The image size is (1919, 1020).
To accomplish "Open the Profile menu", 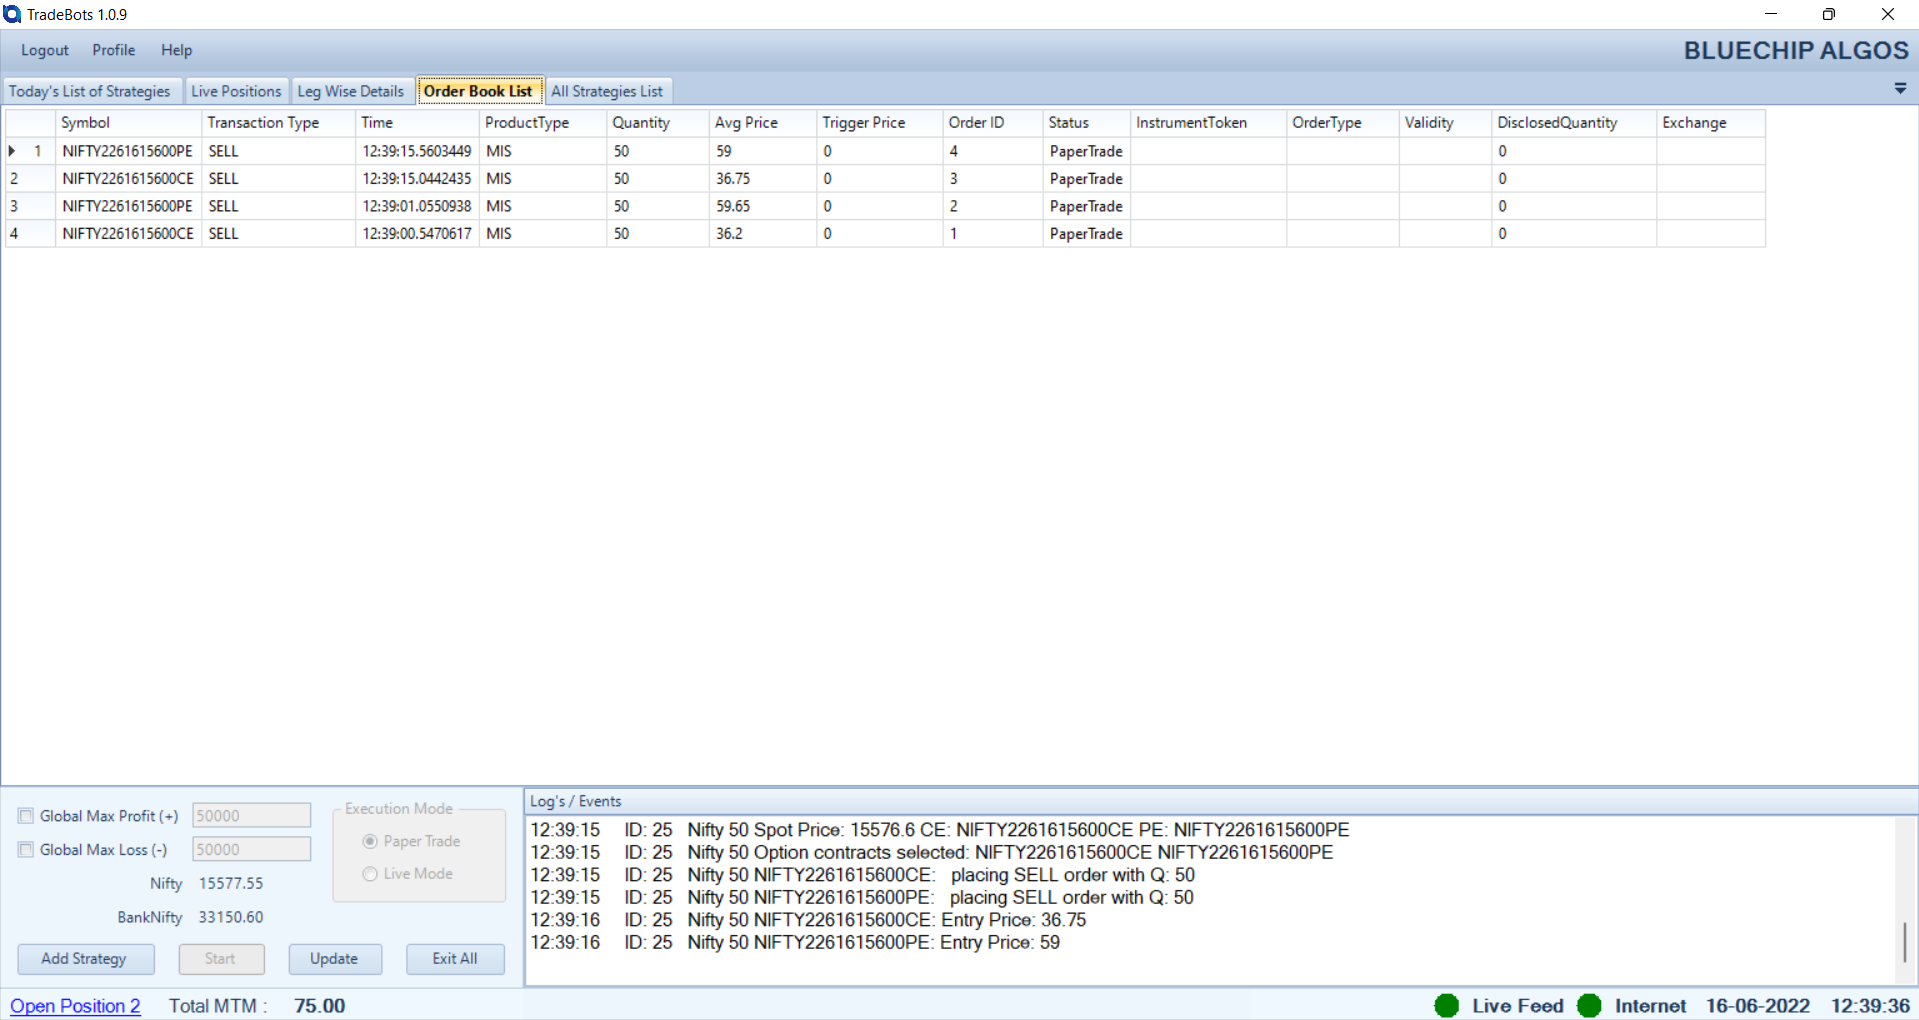I will coord(114,50).
